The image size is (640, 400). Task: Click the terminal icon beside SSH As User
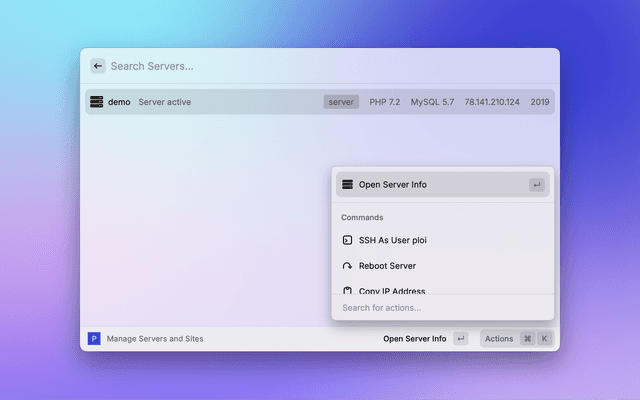coord(347,240)
